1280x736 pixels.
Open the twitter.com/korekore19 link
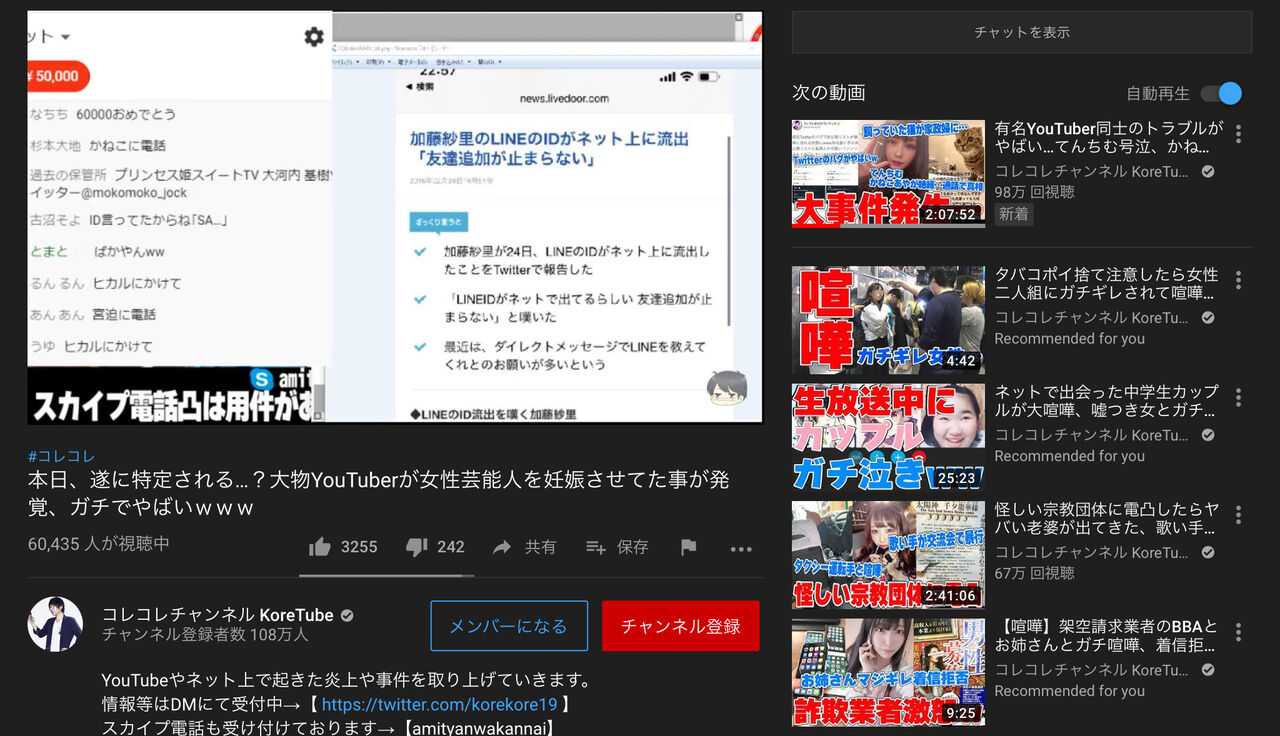click(439, 704)
